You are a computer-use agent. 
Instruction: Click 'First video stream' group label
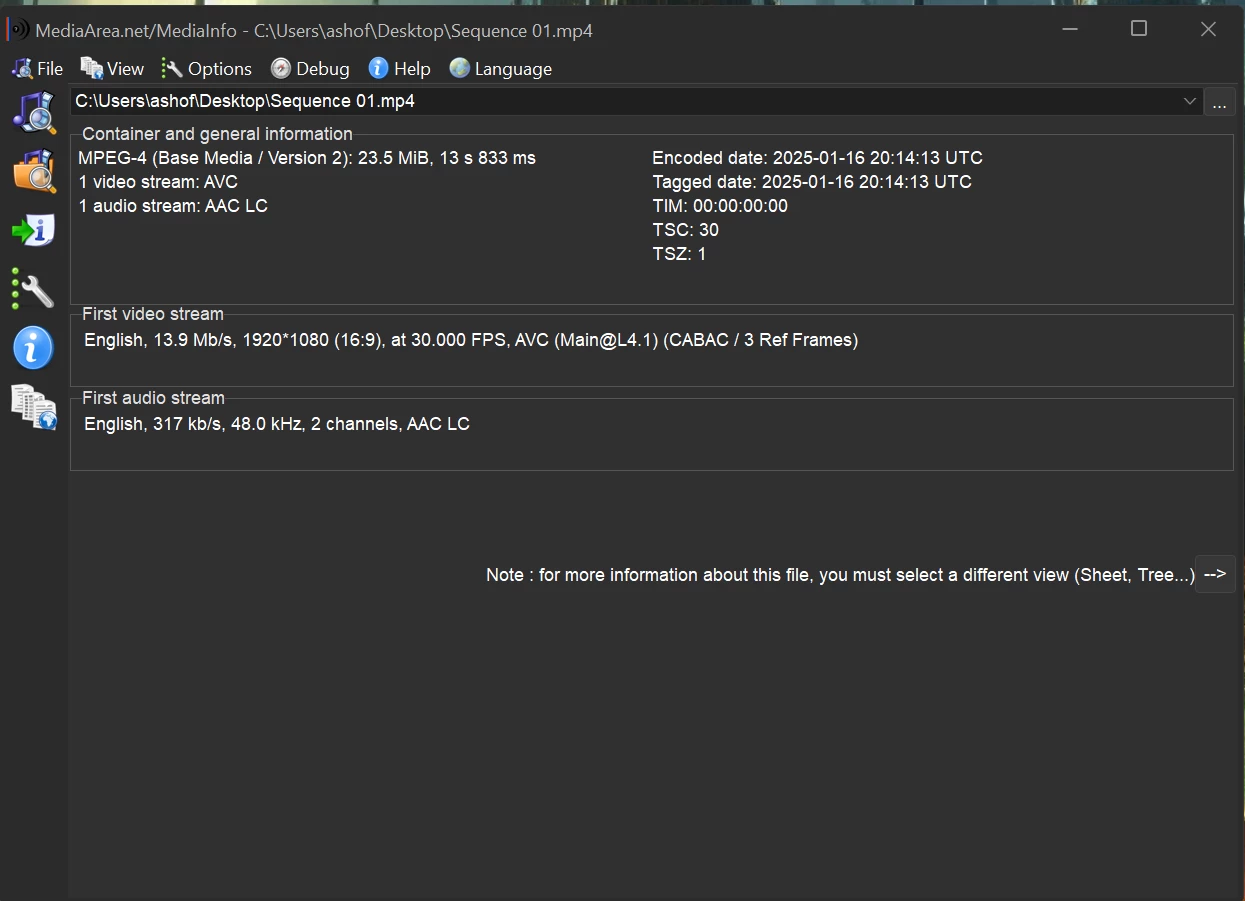[x=153, y=314]
